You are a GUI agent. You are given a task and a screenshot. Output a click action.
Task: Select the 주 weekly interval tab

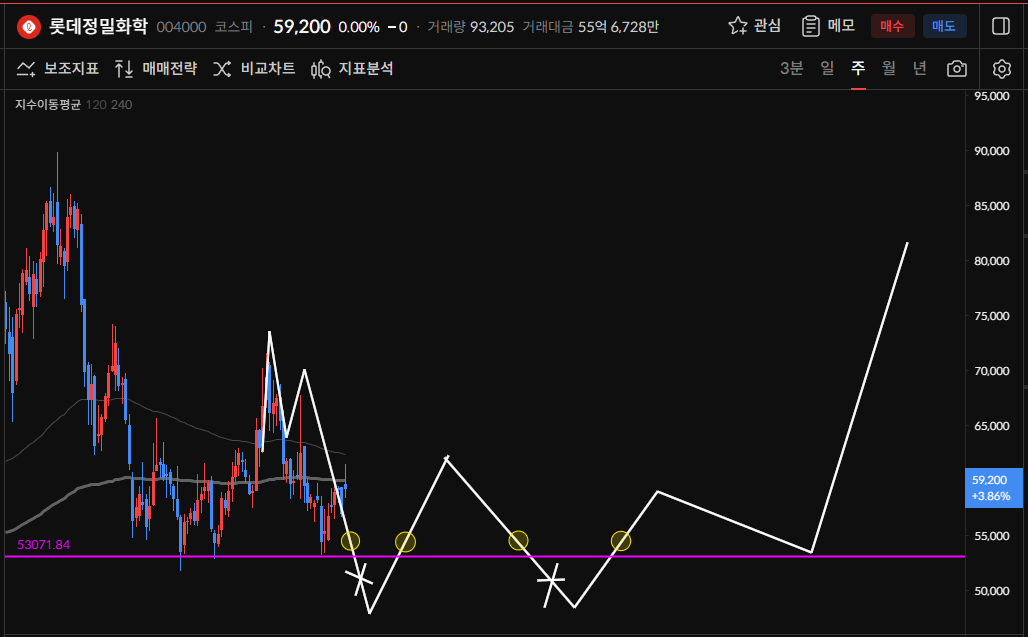tap(858, 68)
